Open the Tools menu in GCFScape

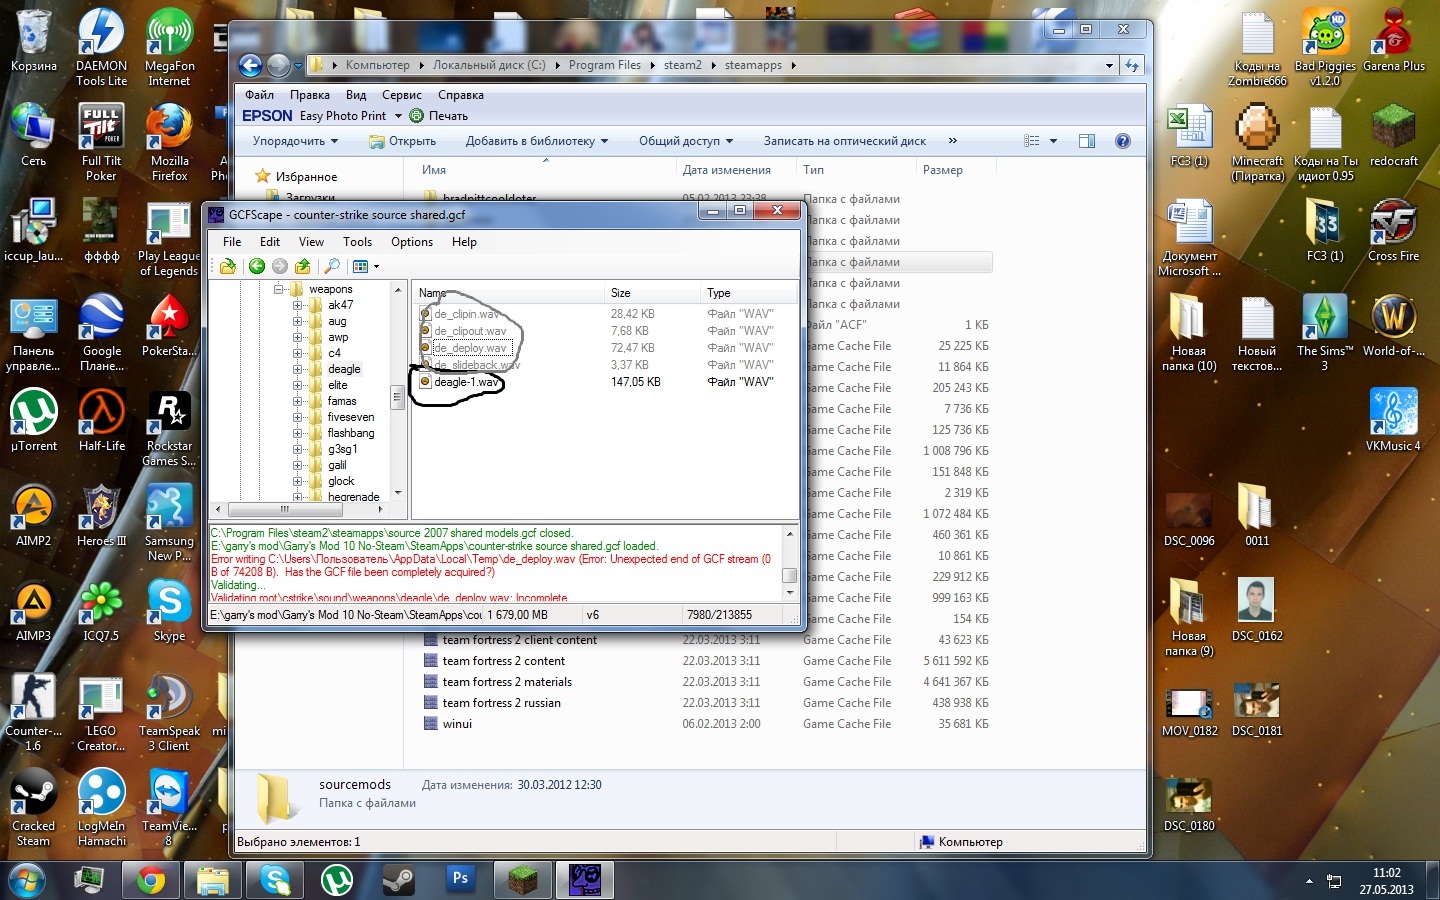(358, 242)
